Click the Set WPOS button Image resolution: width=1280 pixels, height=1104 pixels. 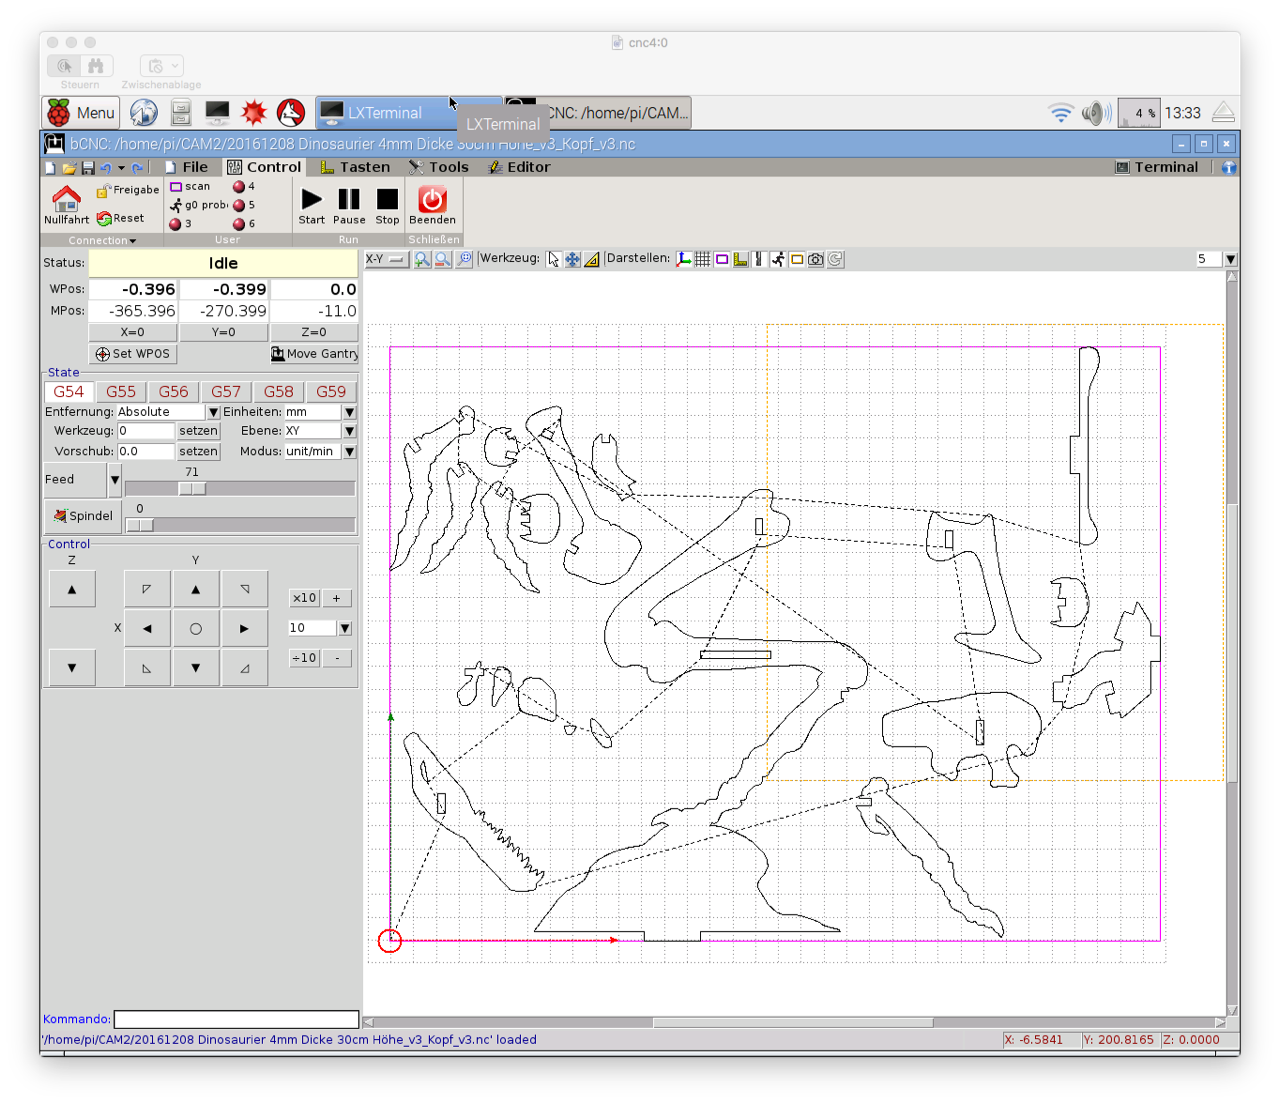click(x=133, y=354)
